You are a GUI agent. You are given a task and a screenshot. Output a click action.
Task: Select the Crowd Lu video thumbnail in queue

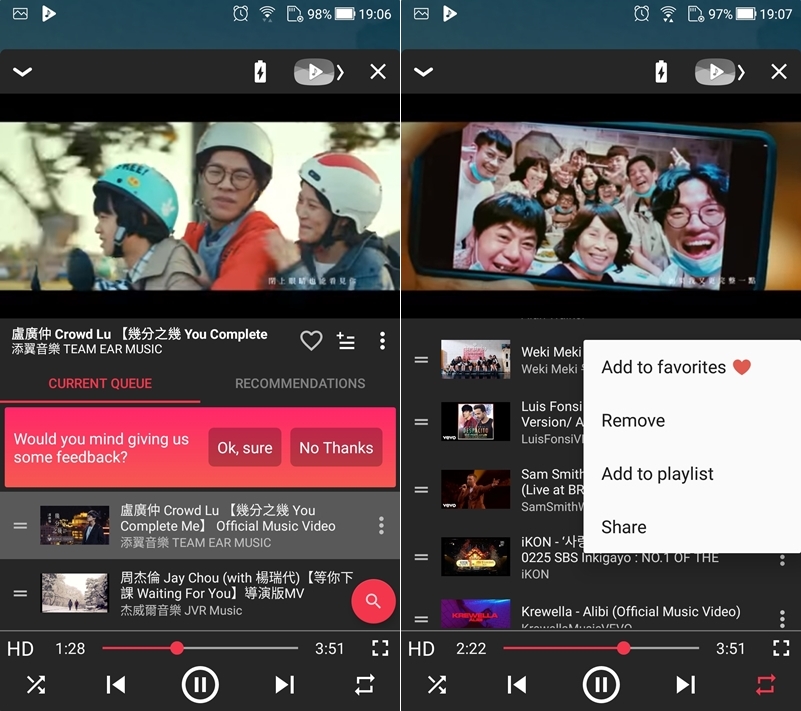(75, 526)
